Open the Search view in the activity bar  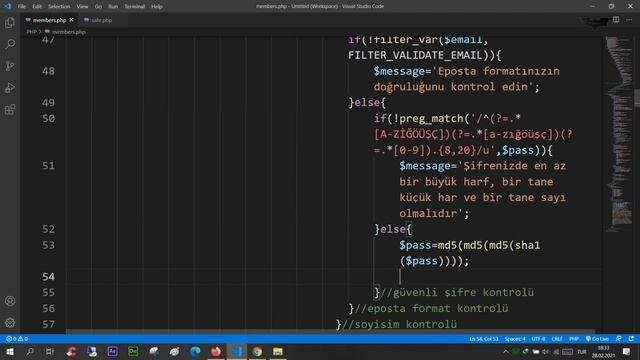coord(10,44)
